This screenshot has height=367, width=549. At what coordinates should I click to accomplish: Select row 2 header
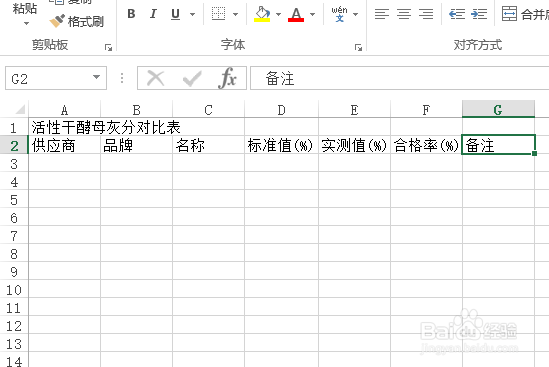click(14, 145)
